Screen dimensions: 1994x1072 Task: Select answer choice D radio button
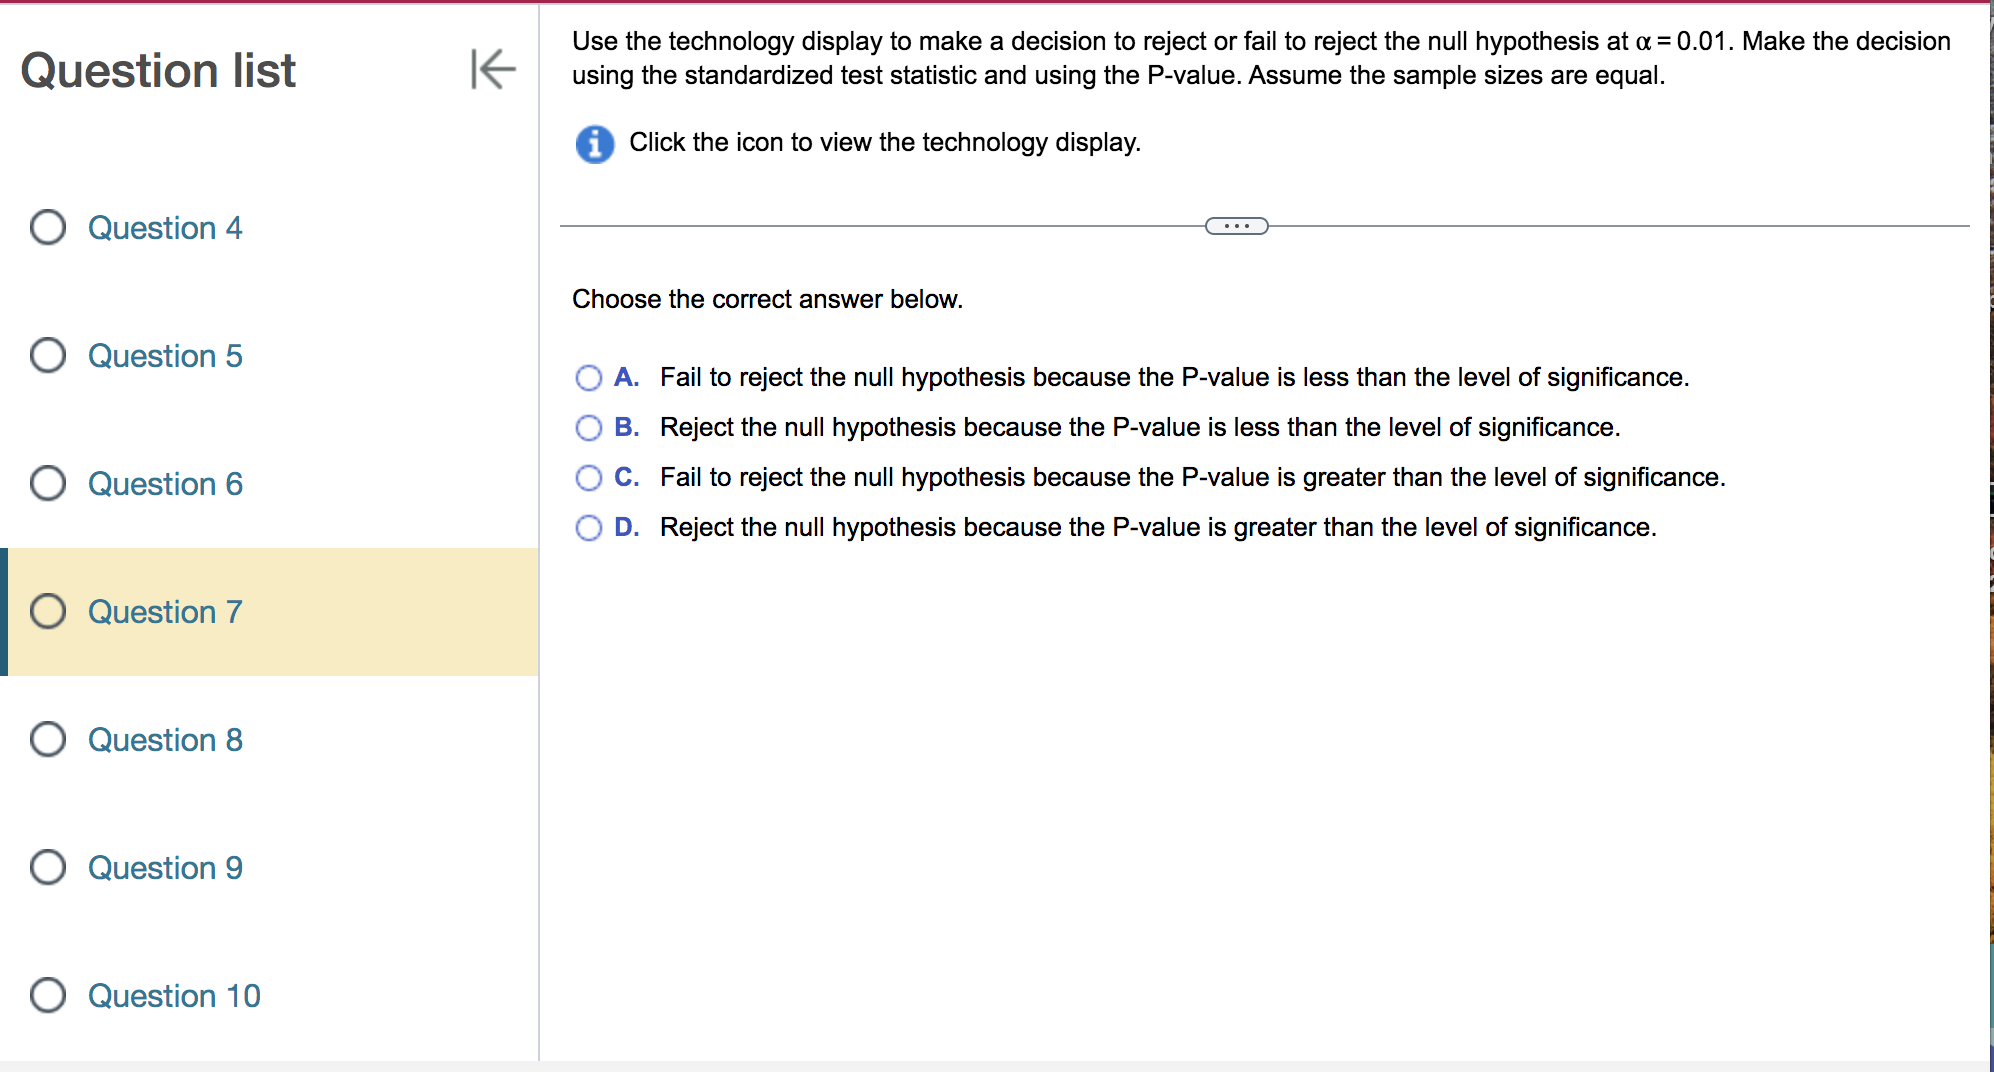point(588,527)
